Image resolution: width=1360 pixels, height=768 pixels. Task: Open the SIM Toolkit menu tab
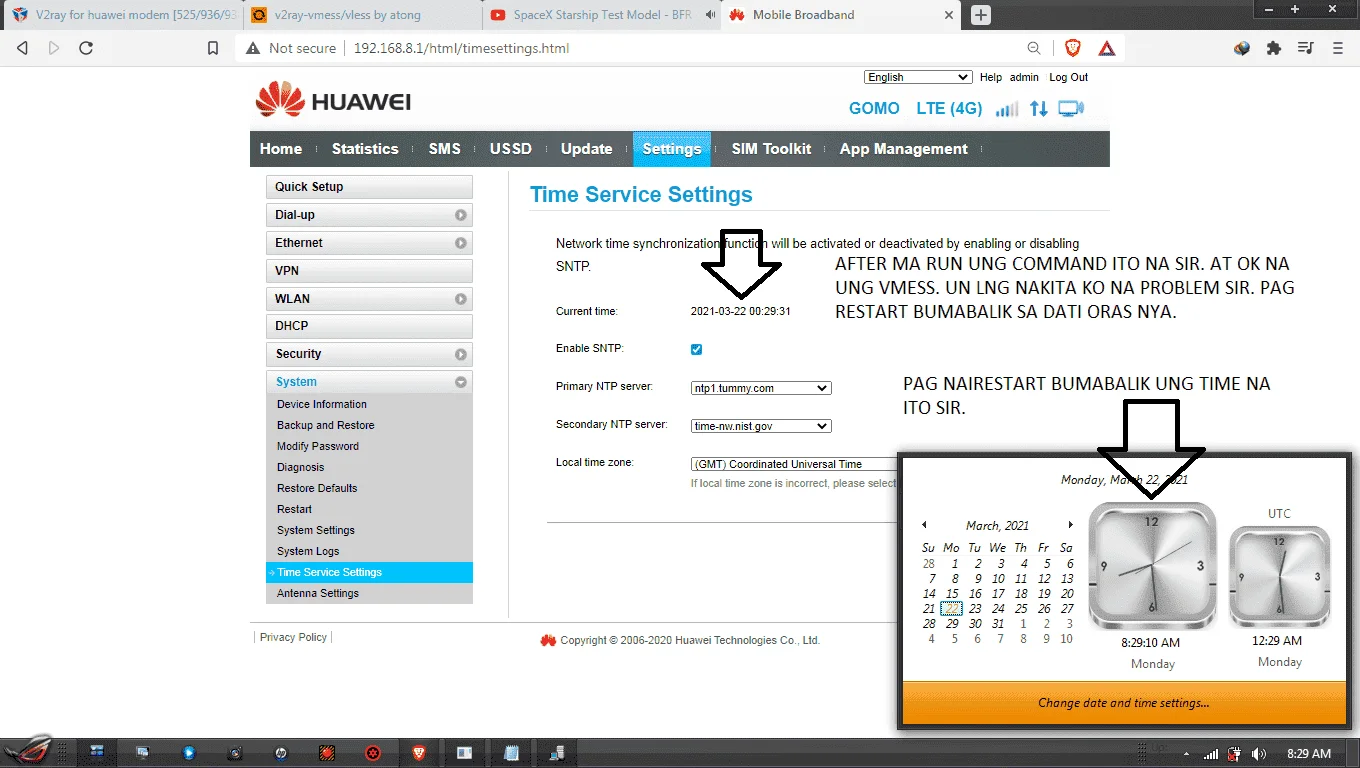[772, 149]
